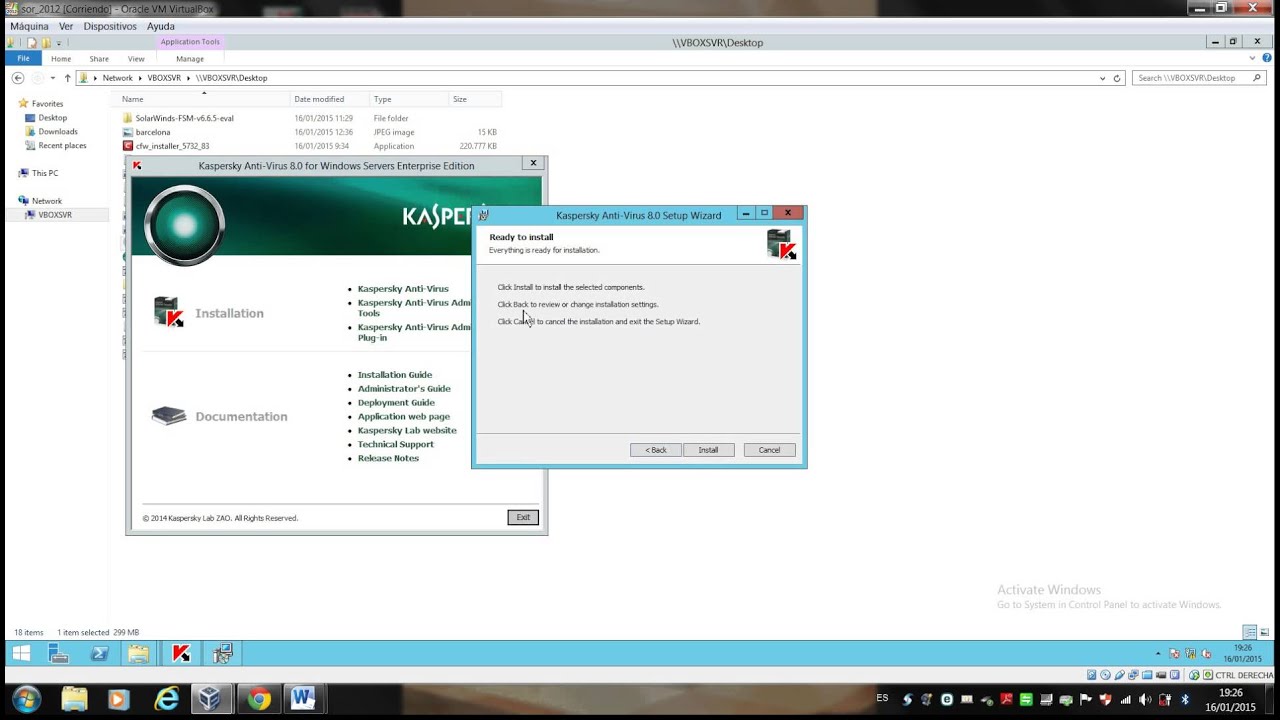Open the Manage ribbon tab
The height and width of the screenshot is (720, 1280).
[190, 59]
